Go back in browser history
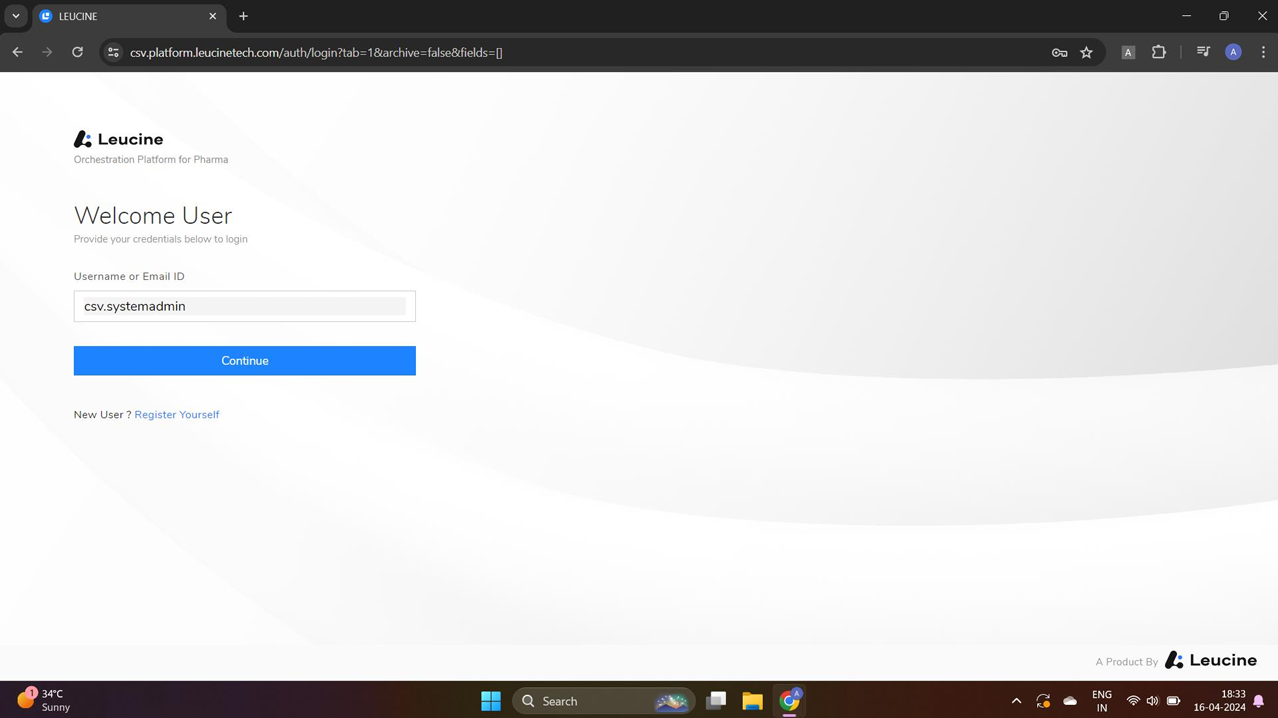1278x718 pixels. pyautogui.click(x=17, y=52)
